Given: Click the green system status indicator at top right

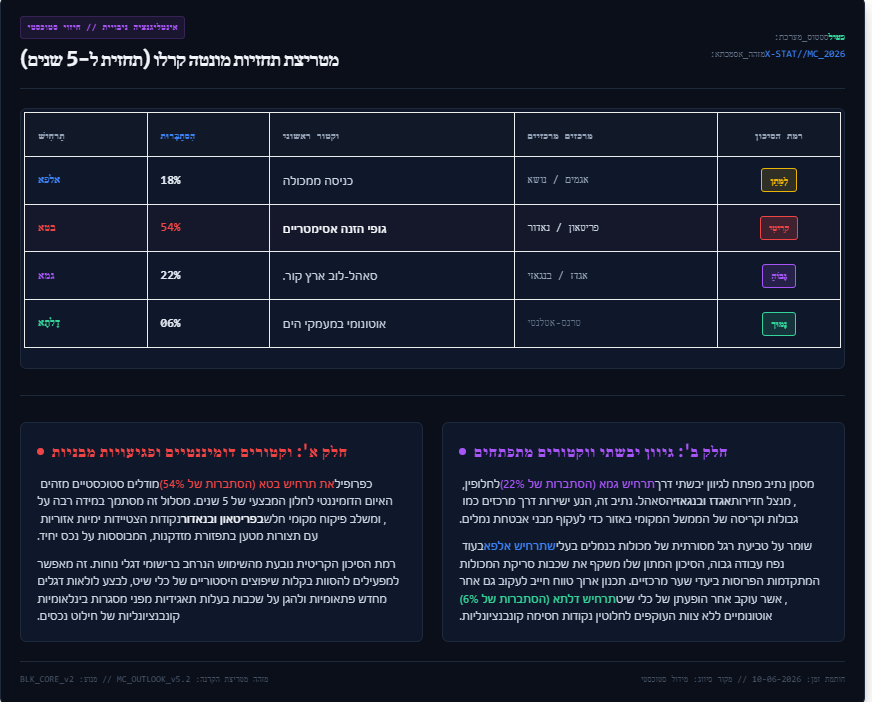Looking at the screenshot, I should click(836, 37).
